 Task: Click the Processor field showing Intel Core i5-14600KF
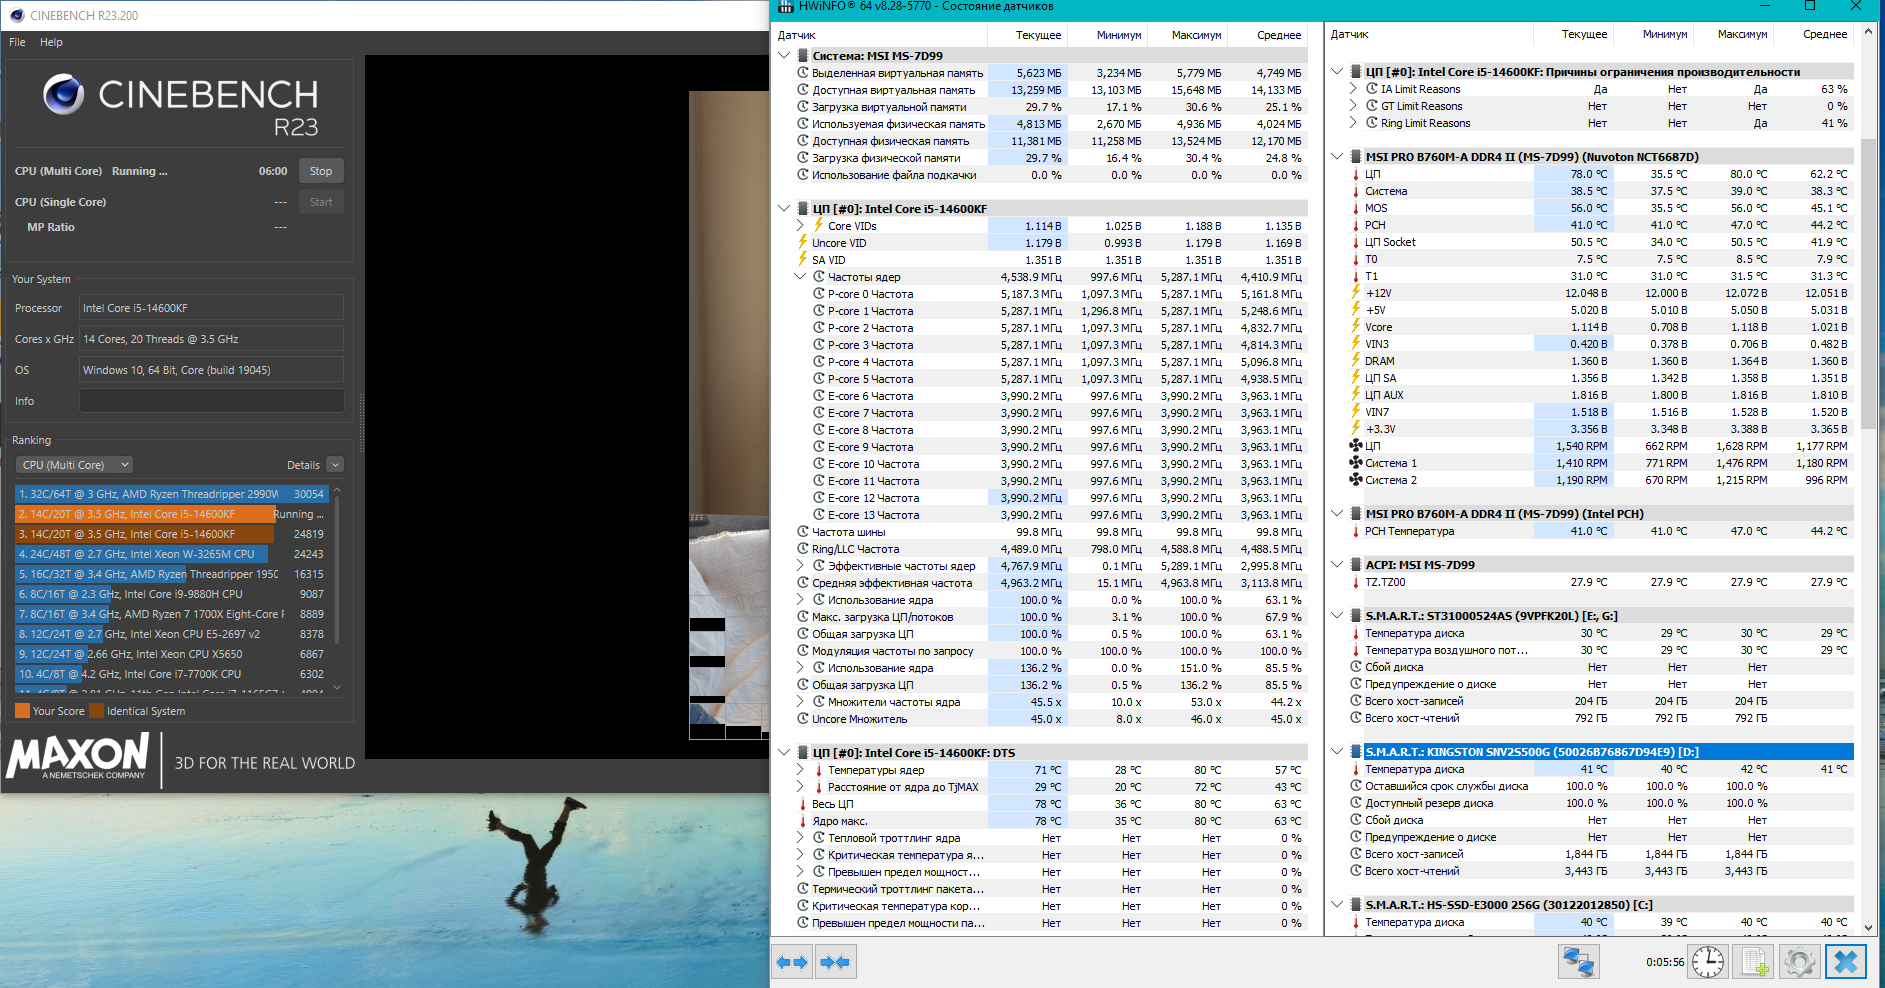(x=211, y=308)
